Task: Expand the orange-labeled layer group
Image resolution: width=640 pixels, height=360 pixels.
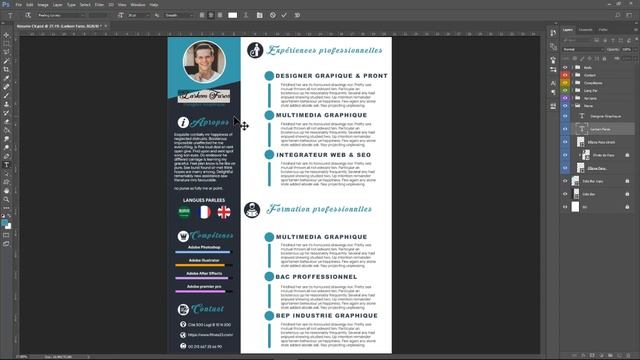Action: pos(572,83)
